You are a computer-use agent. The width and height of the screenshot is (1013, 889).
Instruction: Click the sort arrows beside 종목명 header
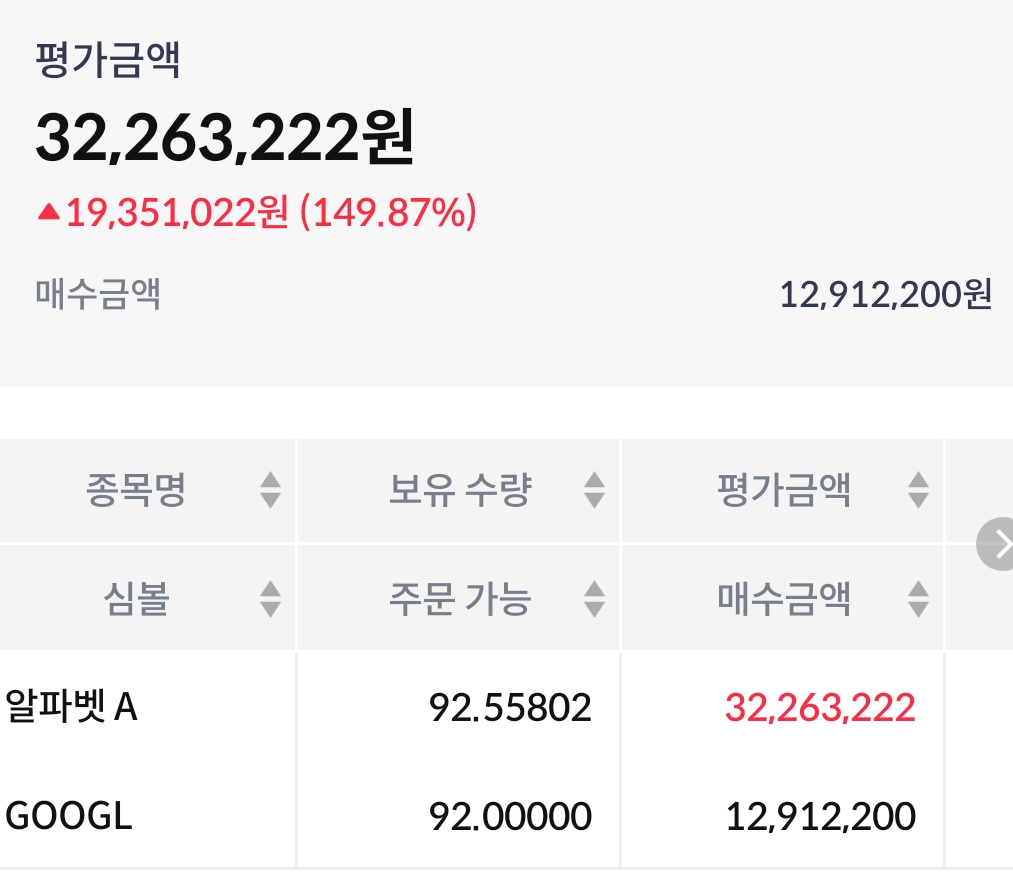click(x=270, y=490)
